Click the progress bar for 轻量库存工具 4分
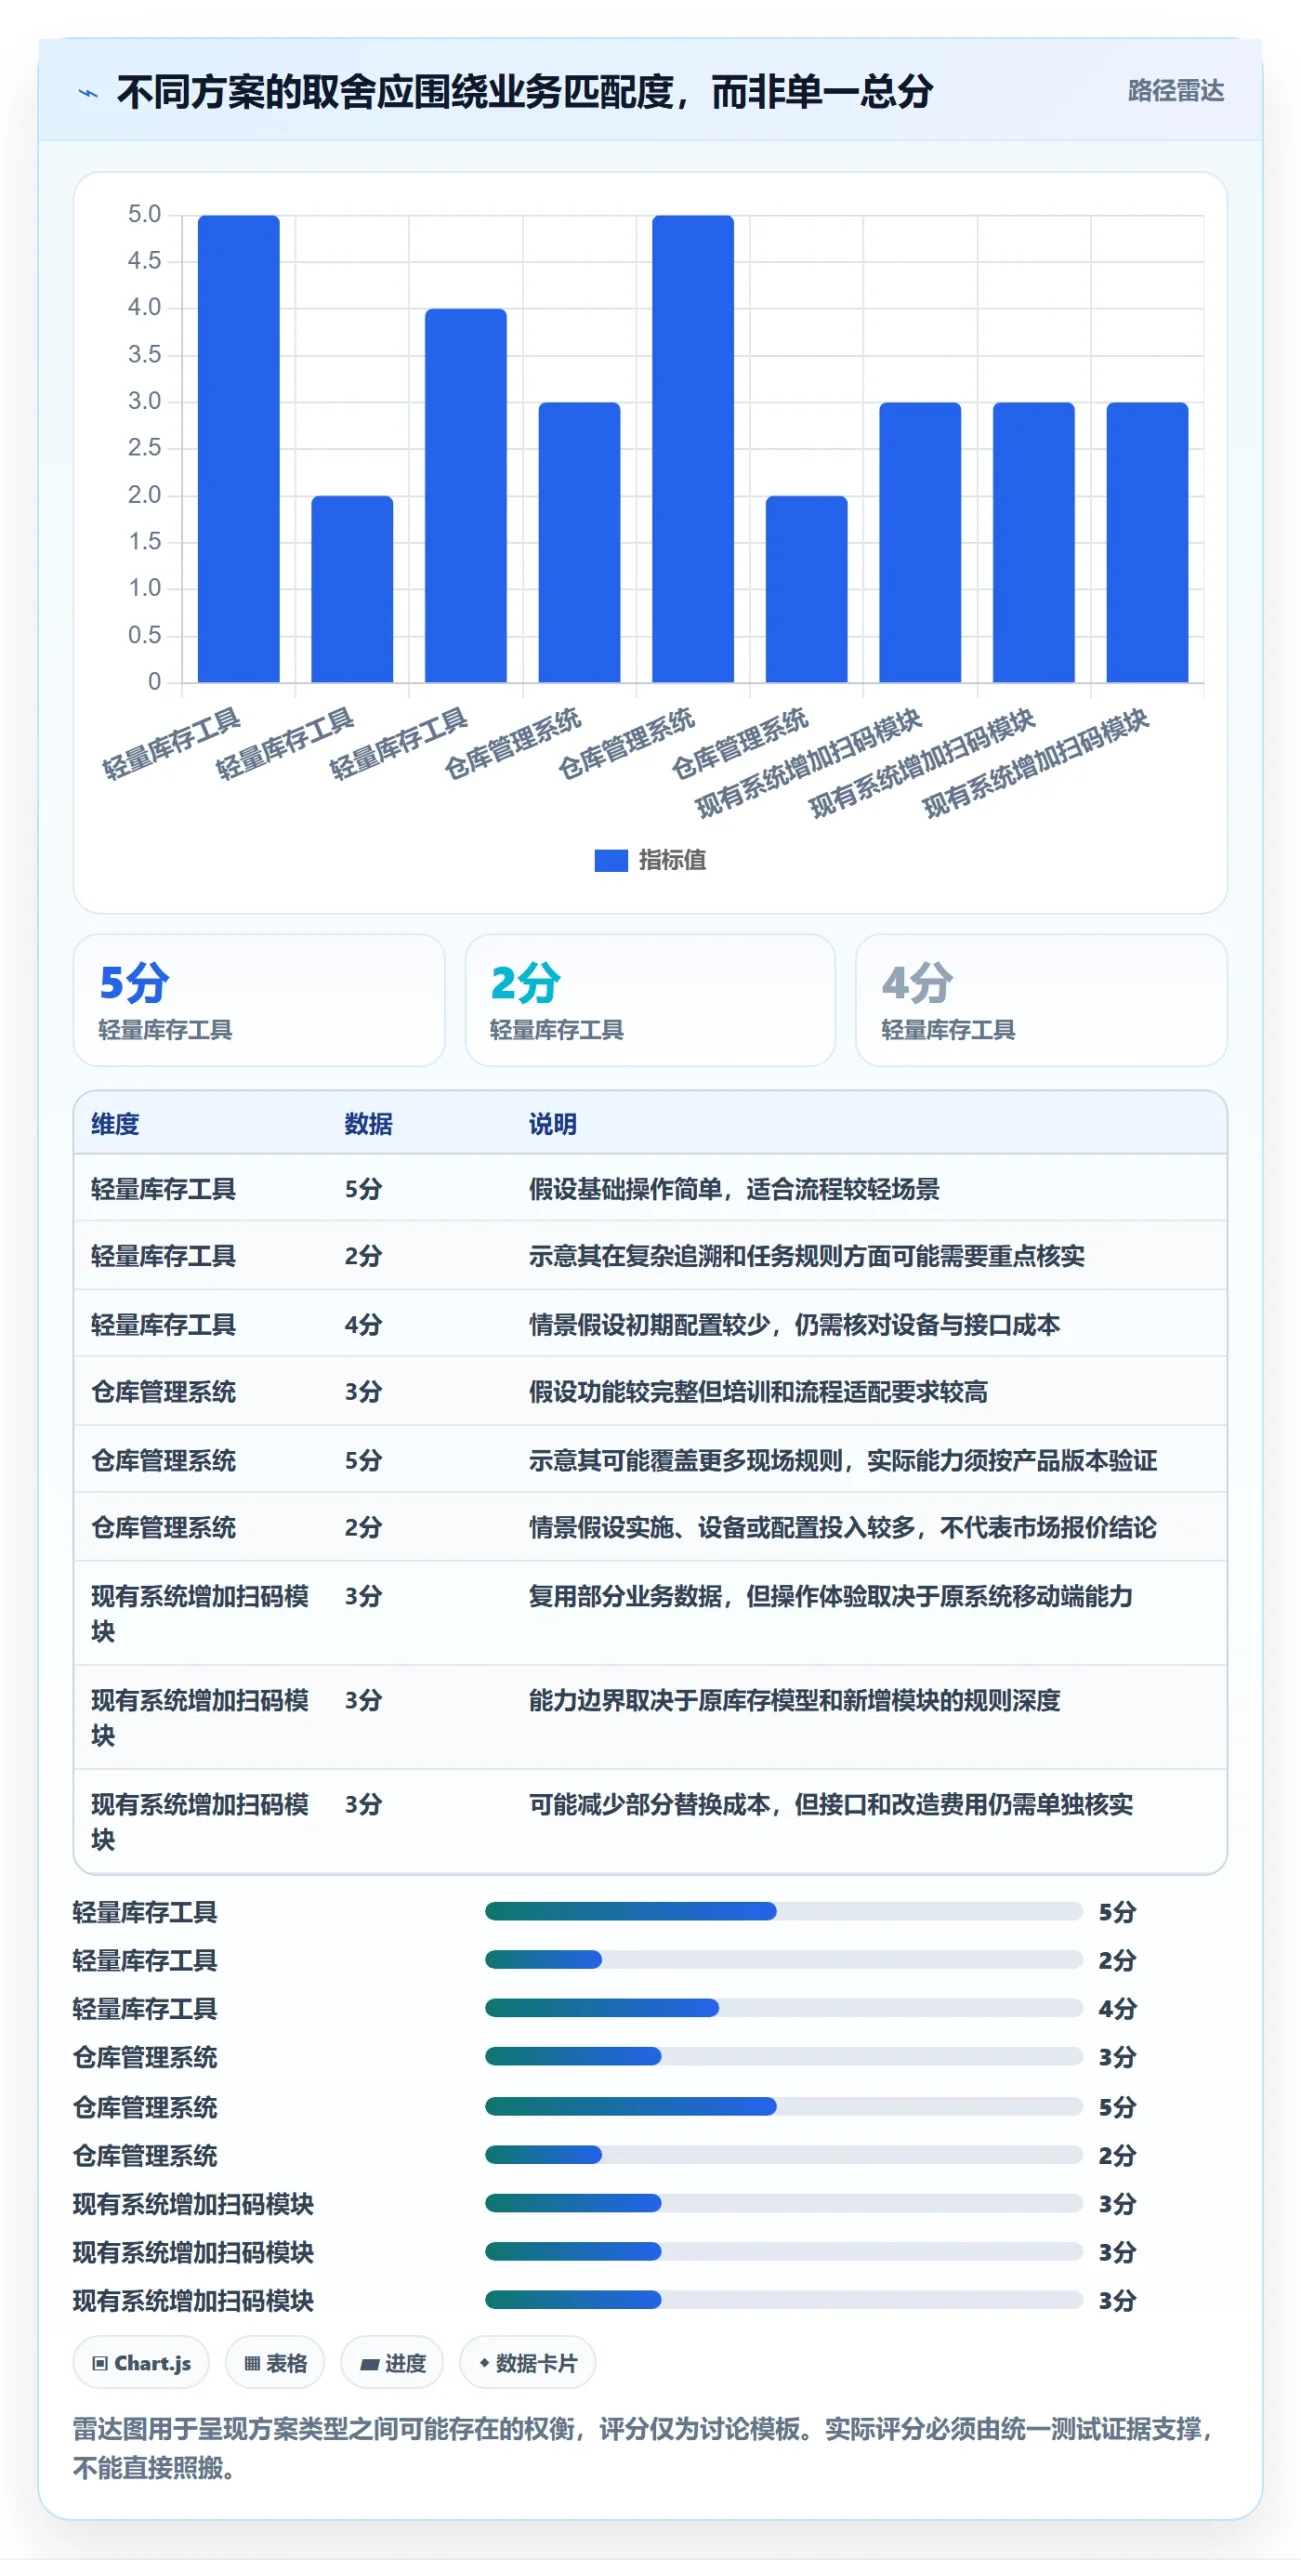The image size is (1301, 2560). [x=783, y=2007]
